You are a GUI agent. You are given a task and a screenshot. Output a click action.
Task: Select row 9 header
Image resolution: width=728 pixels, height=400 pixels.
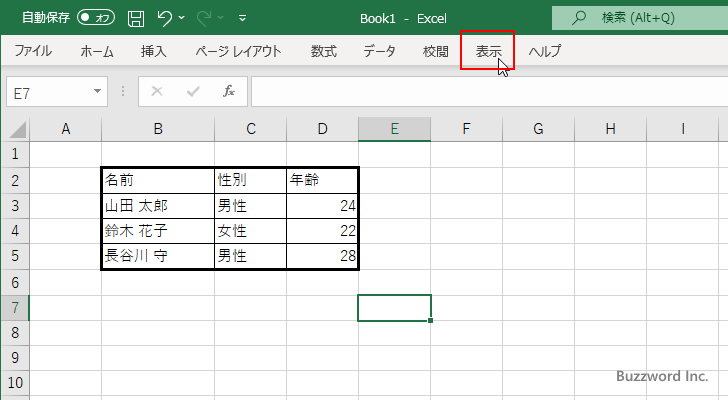coord(15,358)
